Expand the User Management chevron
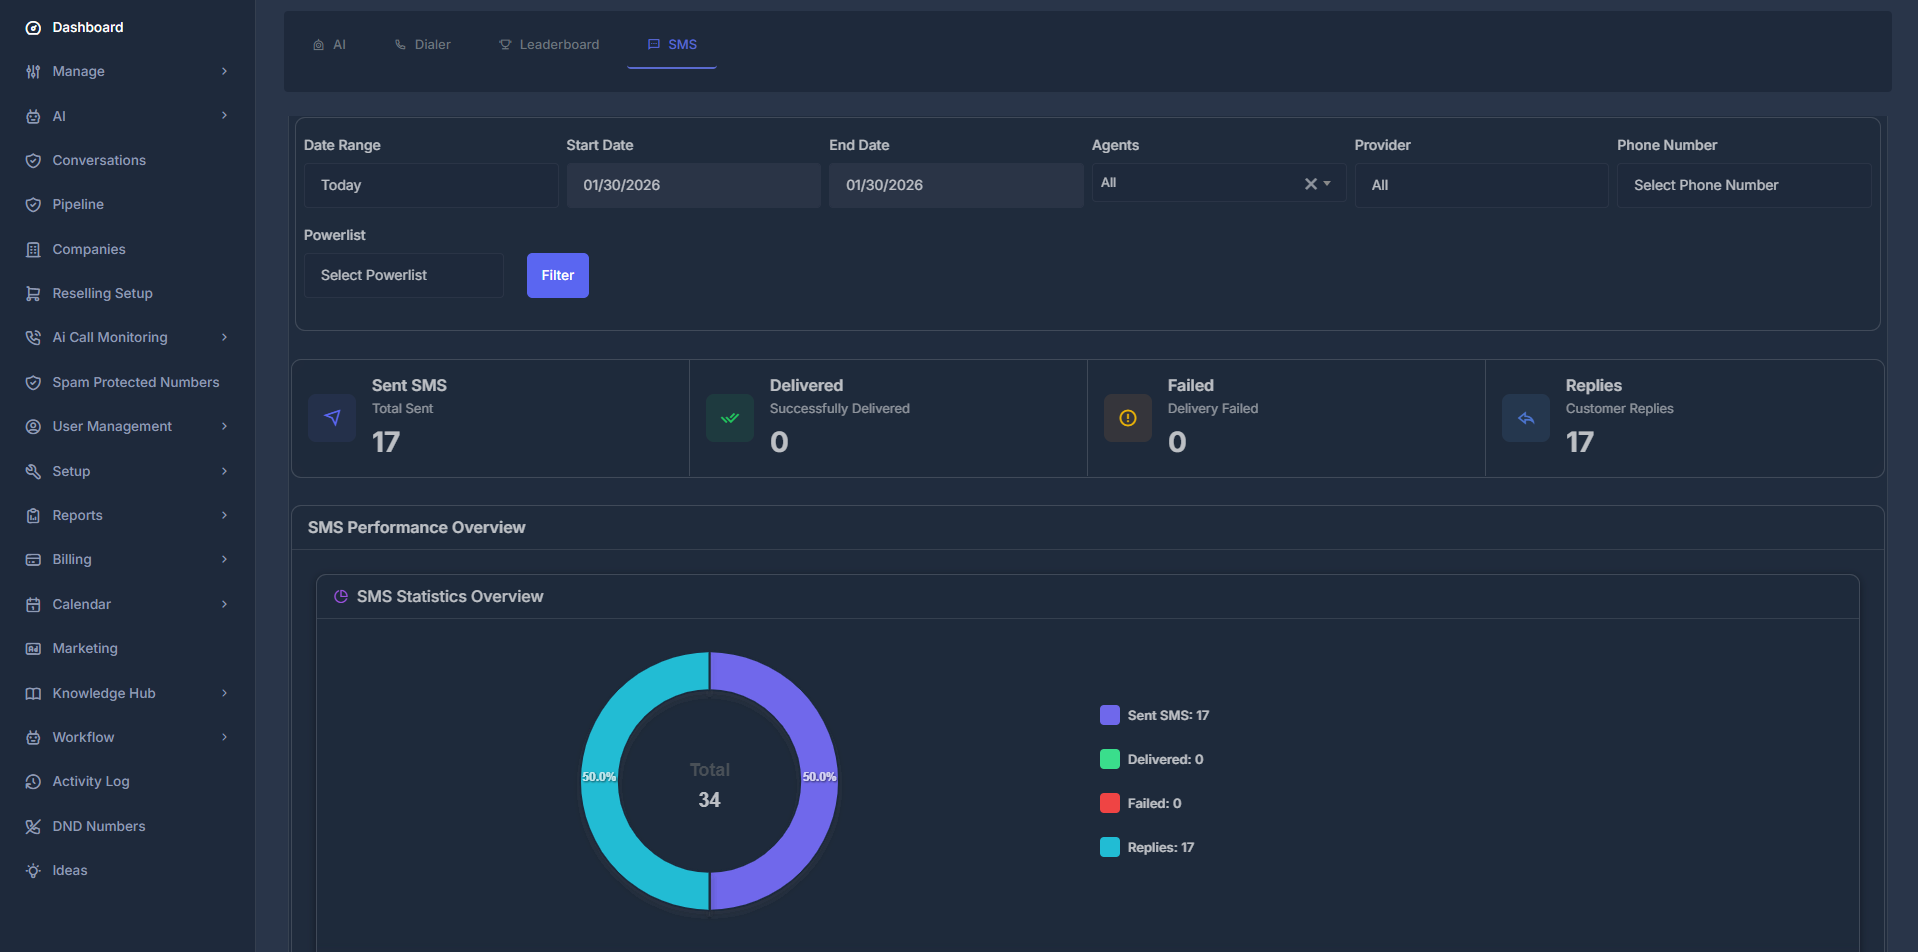The height and width of the screenshot is (952, 1918). (224, 426)
